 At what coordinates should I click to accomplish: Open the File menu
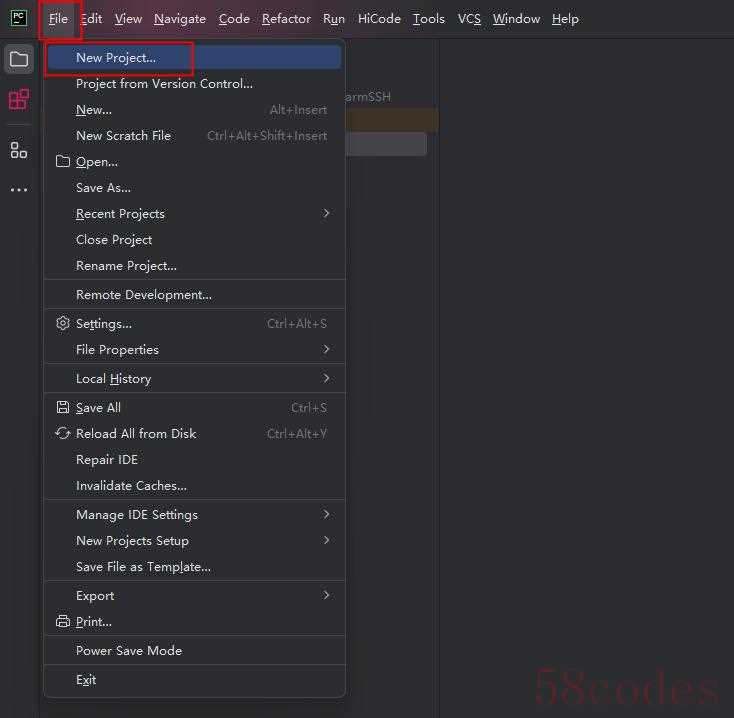[x=58, y=19]
